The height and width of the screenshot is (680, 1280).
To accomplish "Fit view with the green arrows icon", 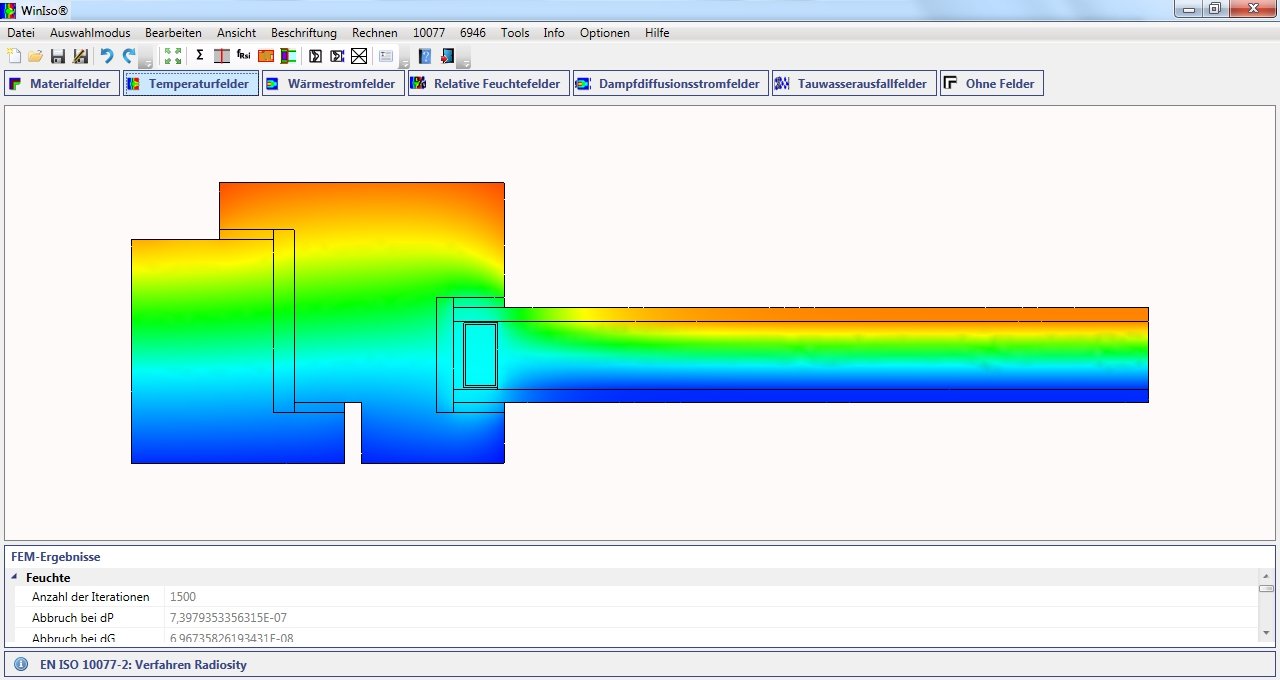I will (173, 56).
